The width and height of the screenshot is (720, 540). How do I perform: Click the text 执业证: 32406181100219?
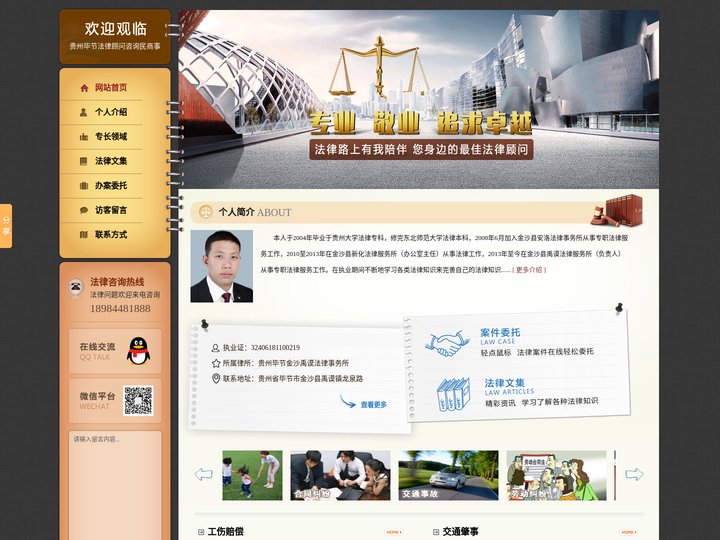click(261, 348)
